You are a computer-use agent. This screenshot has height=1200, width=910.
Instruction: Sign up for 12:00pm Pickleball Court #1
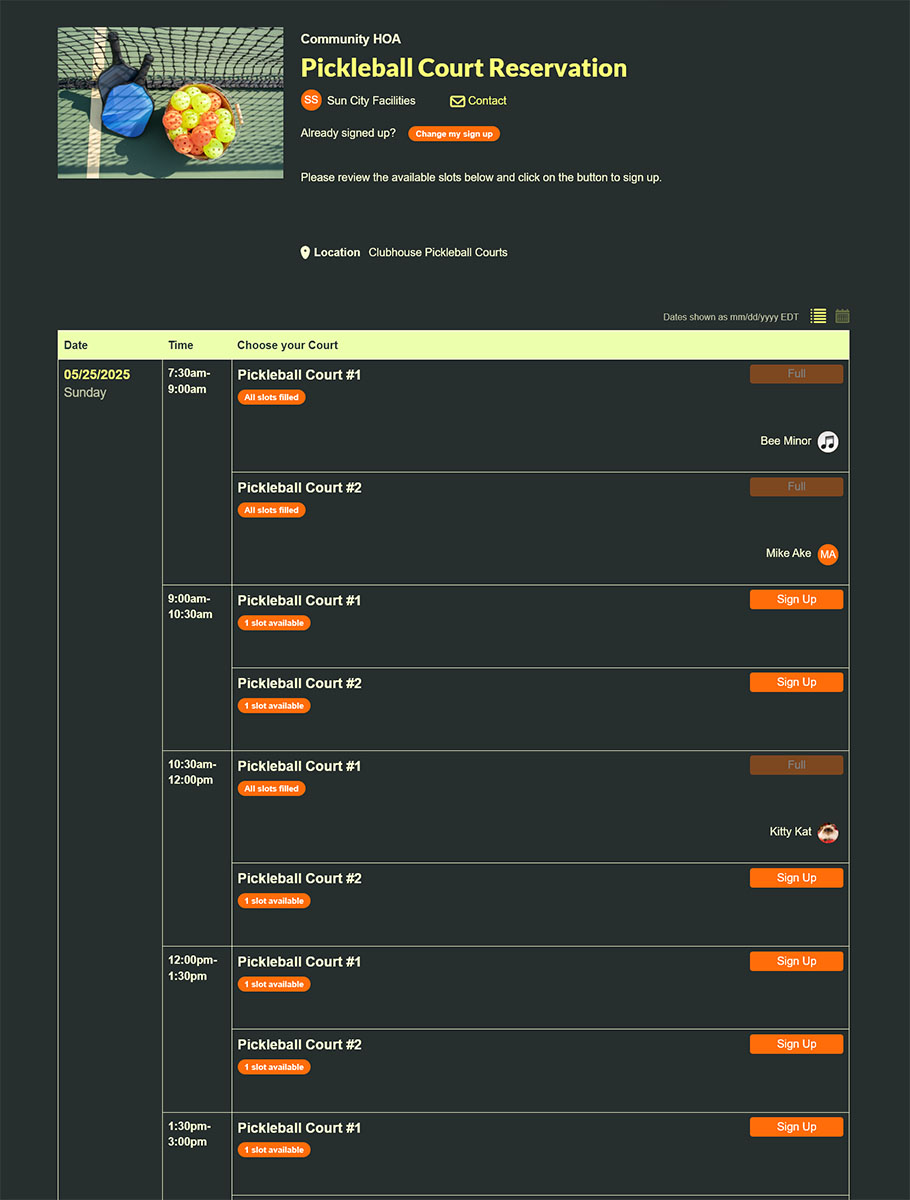[796, 961]
